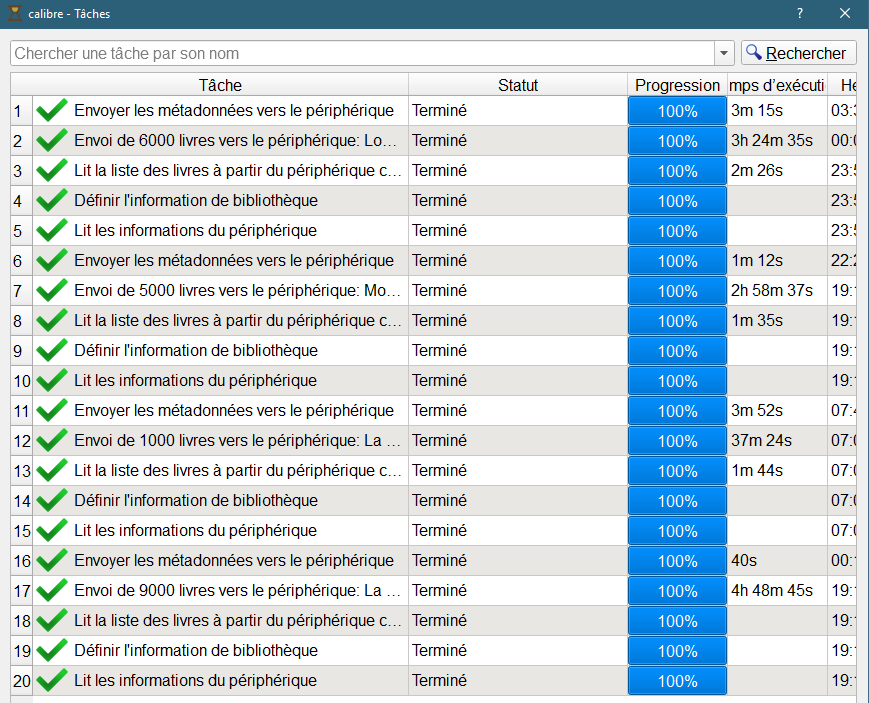This screenshot has height=703, width=869.
Task: Click the green checkmark icon in row 20
Action: [52, 680]
